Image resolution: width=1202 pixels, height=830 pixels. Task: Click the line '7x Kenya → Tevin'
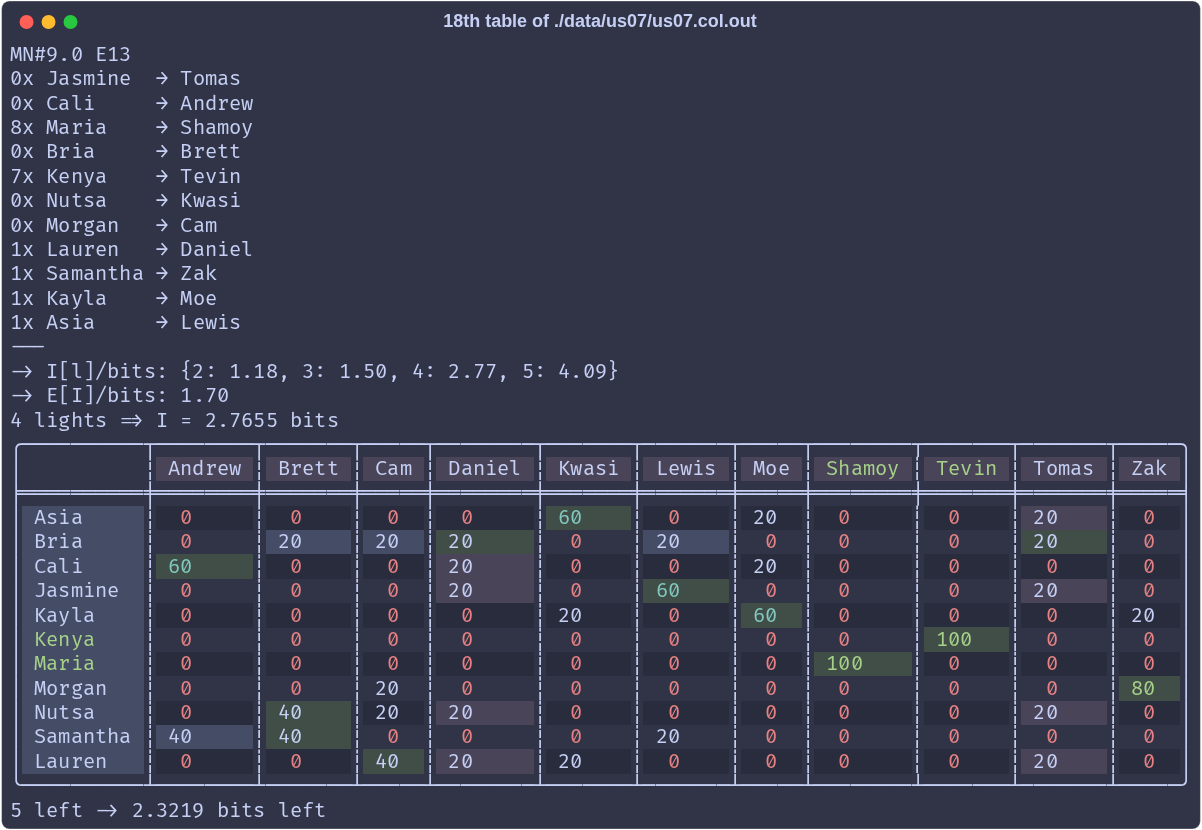click(126, 176)
